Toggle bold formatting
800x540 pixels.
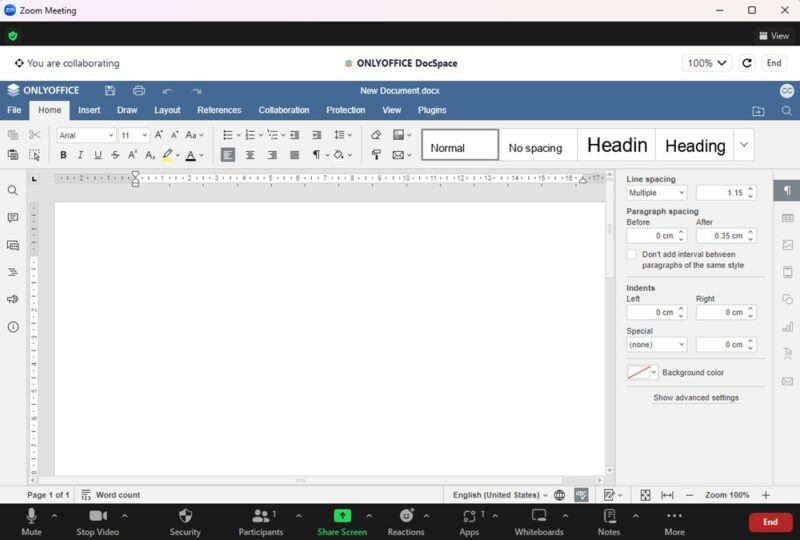[63, 155]
